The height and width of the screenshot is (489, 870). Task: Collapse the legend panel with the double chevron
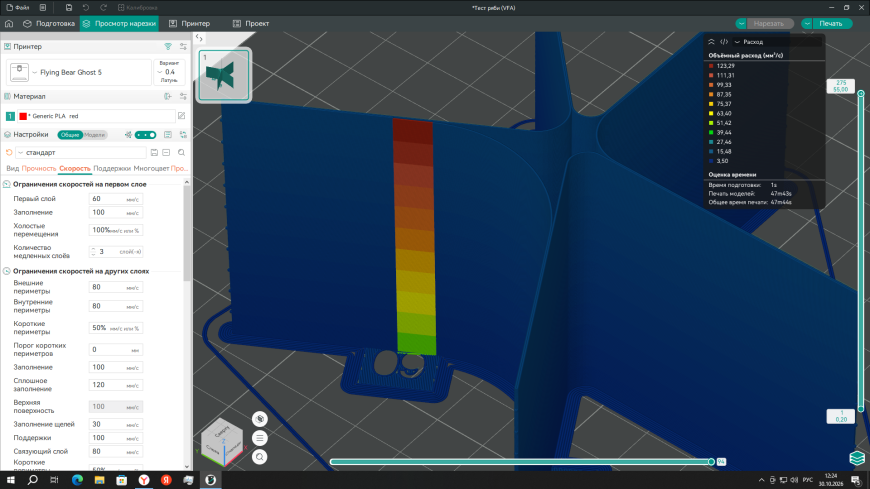(x=711, y=42)
